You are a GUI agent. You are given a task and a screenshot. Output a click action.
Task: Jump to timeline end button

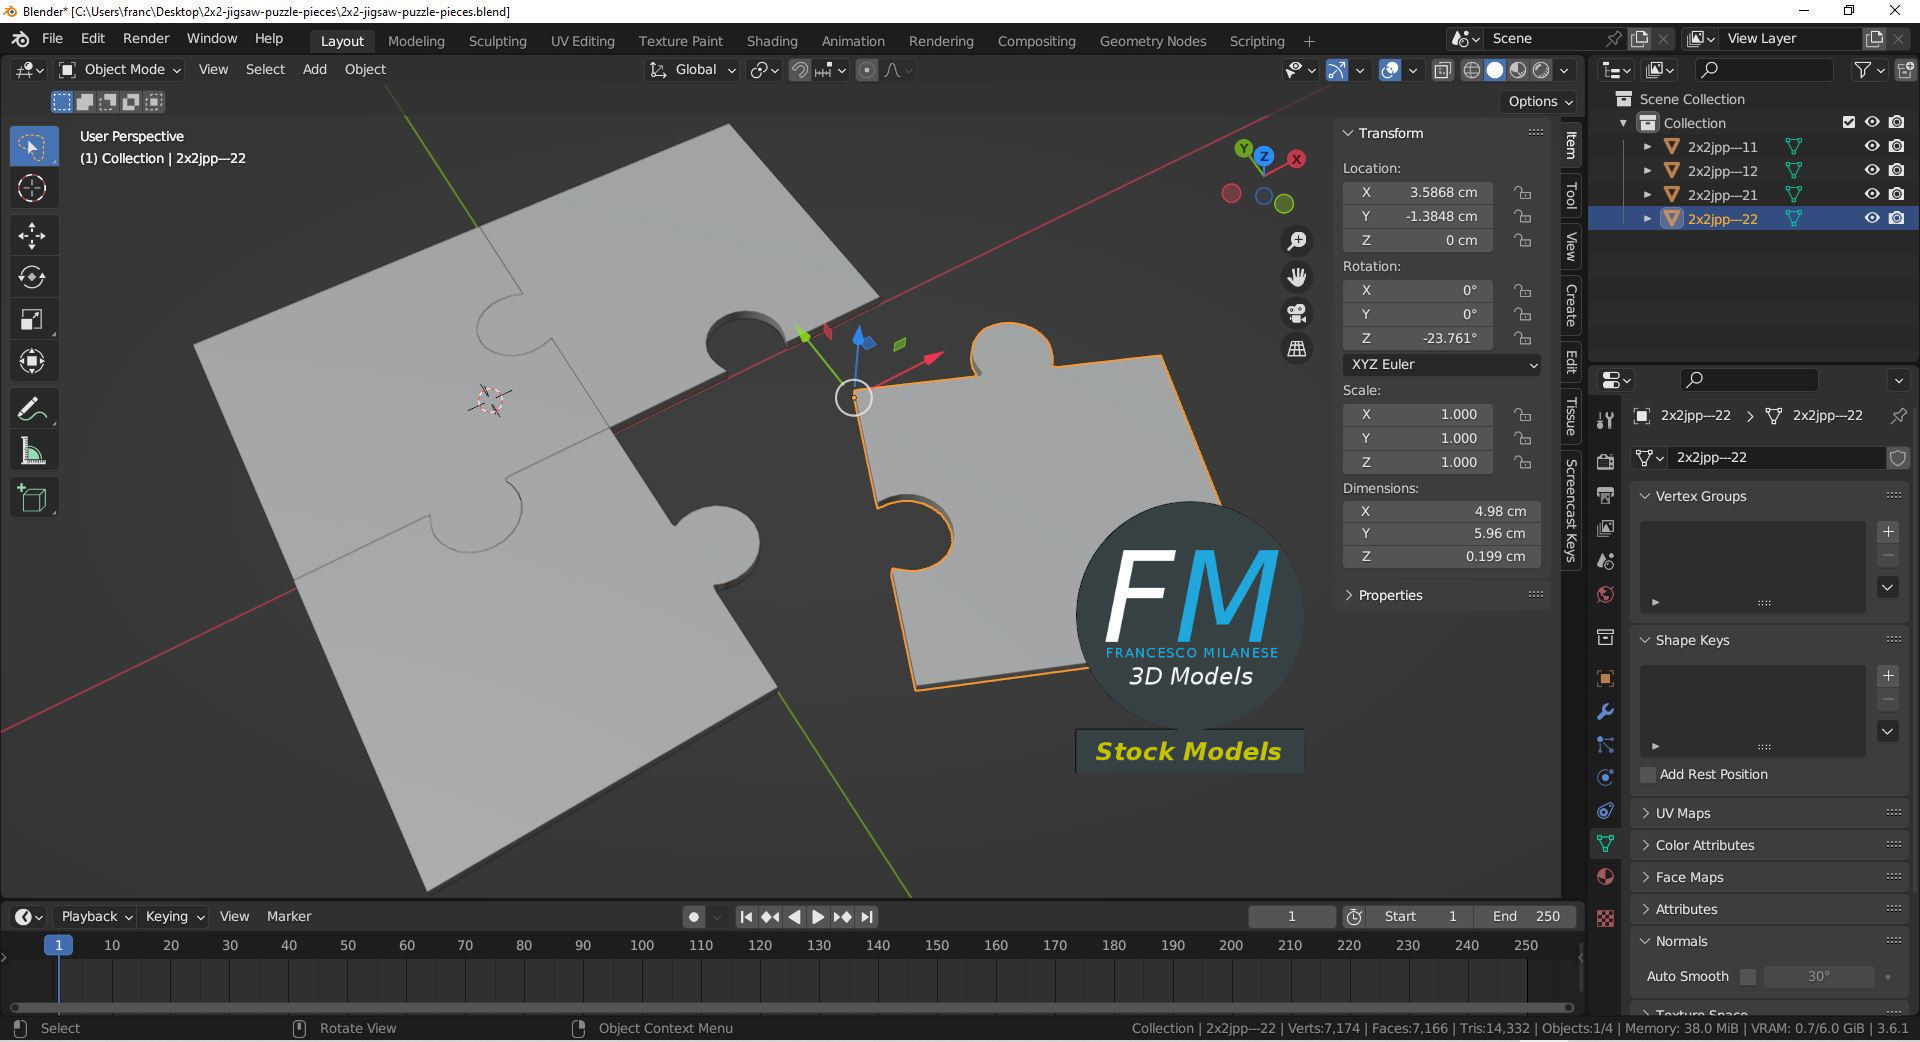coord(867,916)
